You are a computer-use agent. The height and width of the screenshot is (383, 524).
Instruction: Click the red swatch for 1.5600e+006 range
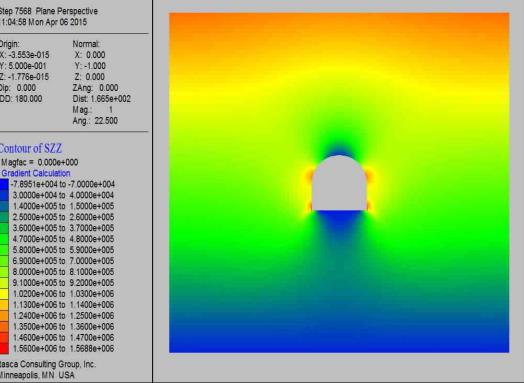click(x=4, y=349)
